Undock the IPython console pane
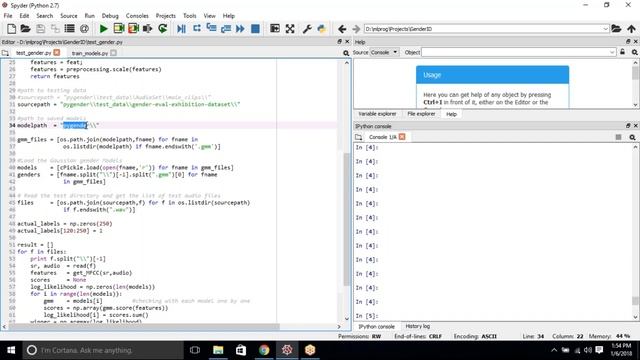The image size is (640, 360). tap(628, 126)
